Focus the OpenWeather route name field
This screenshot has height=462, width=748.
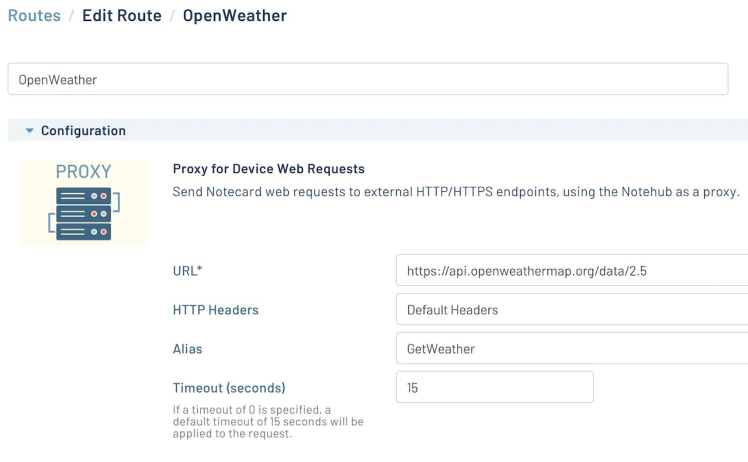pyautogui.click(x=368, y=80)
